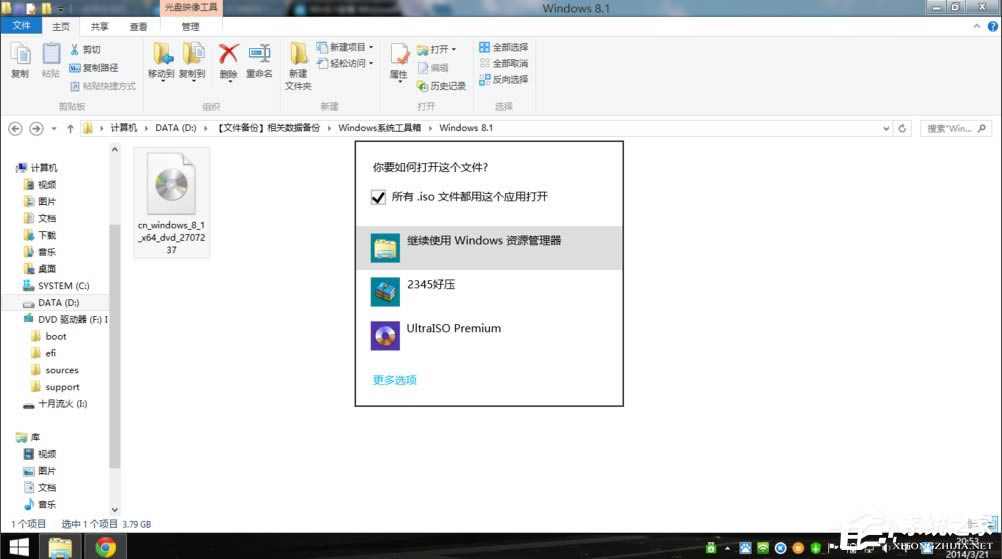This screenshot has height=559, width=1002.
Task: Click Paste shortcut (粘贴快捷方式) item
Action: [103, 86]
